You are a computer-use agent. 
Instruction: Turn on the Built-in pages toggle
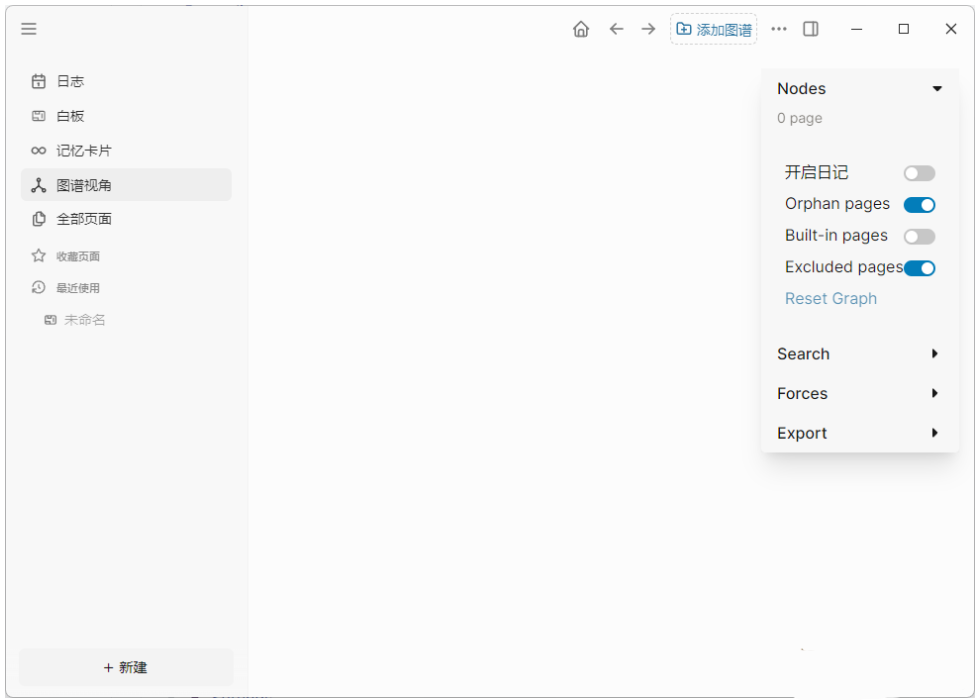pyautogui.click(x=919, y=237)
